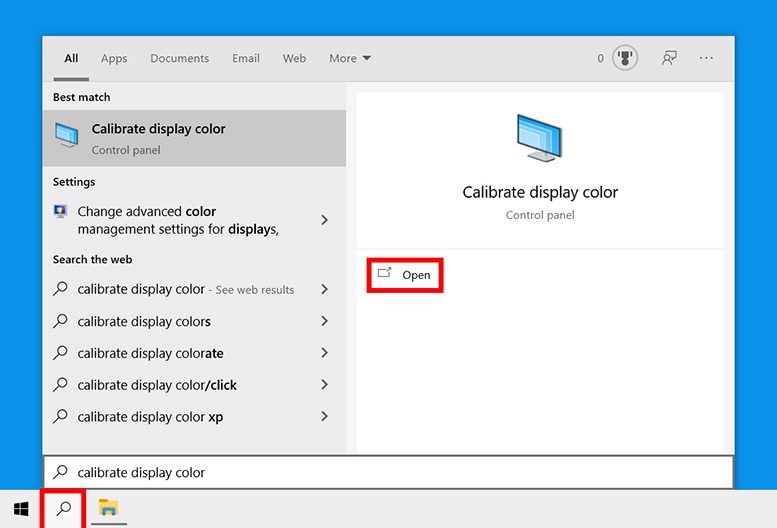This screenshot has width=777, height=528.
Task: Select the Calibrate display color best match
Action: 194,138
